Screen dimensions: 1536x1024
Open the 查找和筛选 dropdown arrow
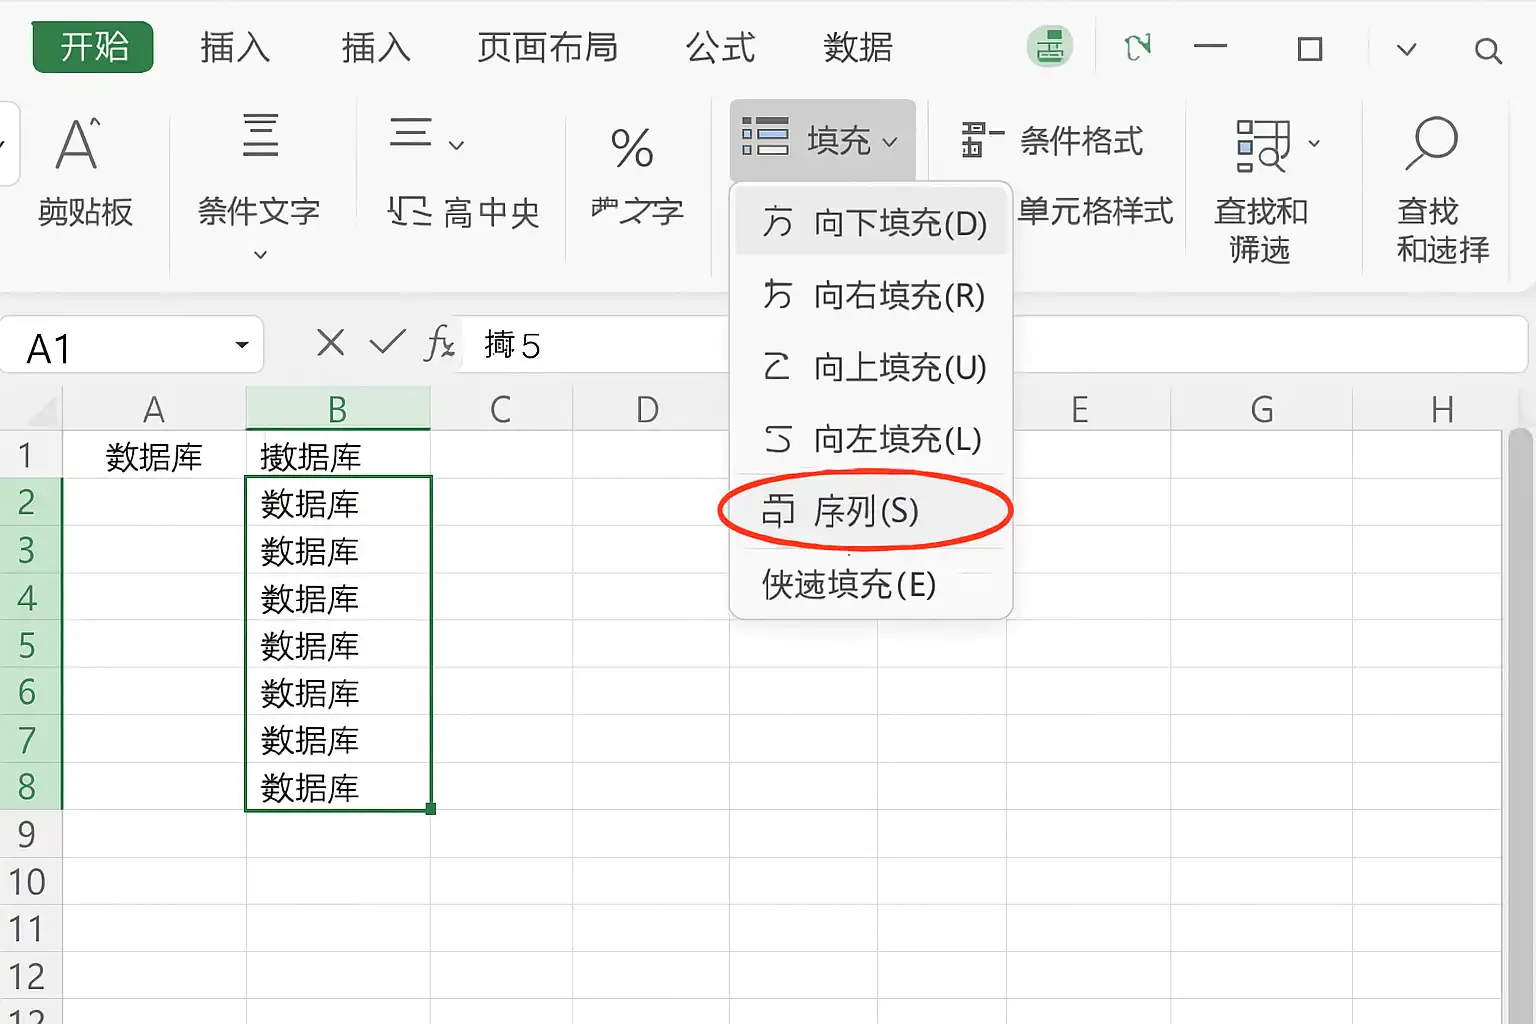[x=1314, y=144]
